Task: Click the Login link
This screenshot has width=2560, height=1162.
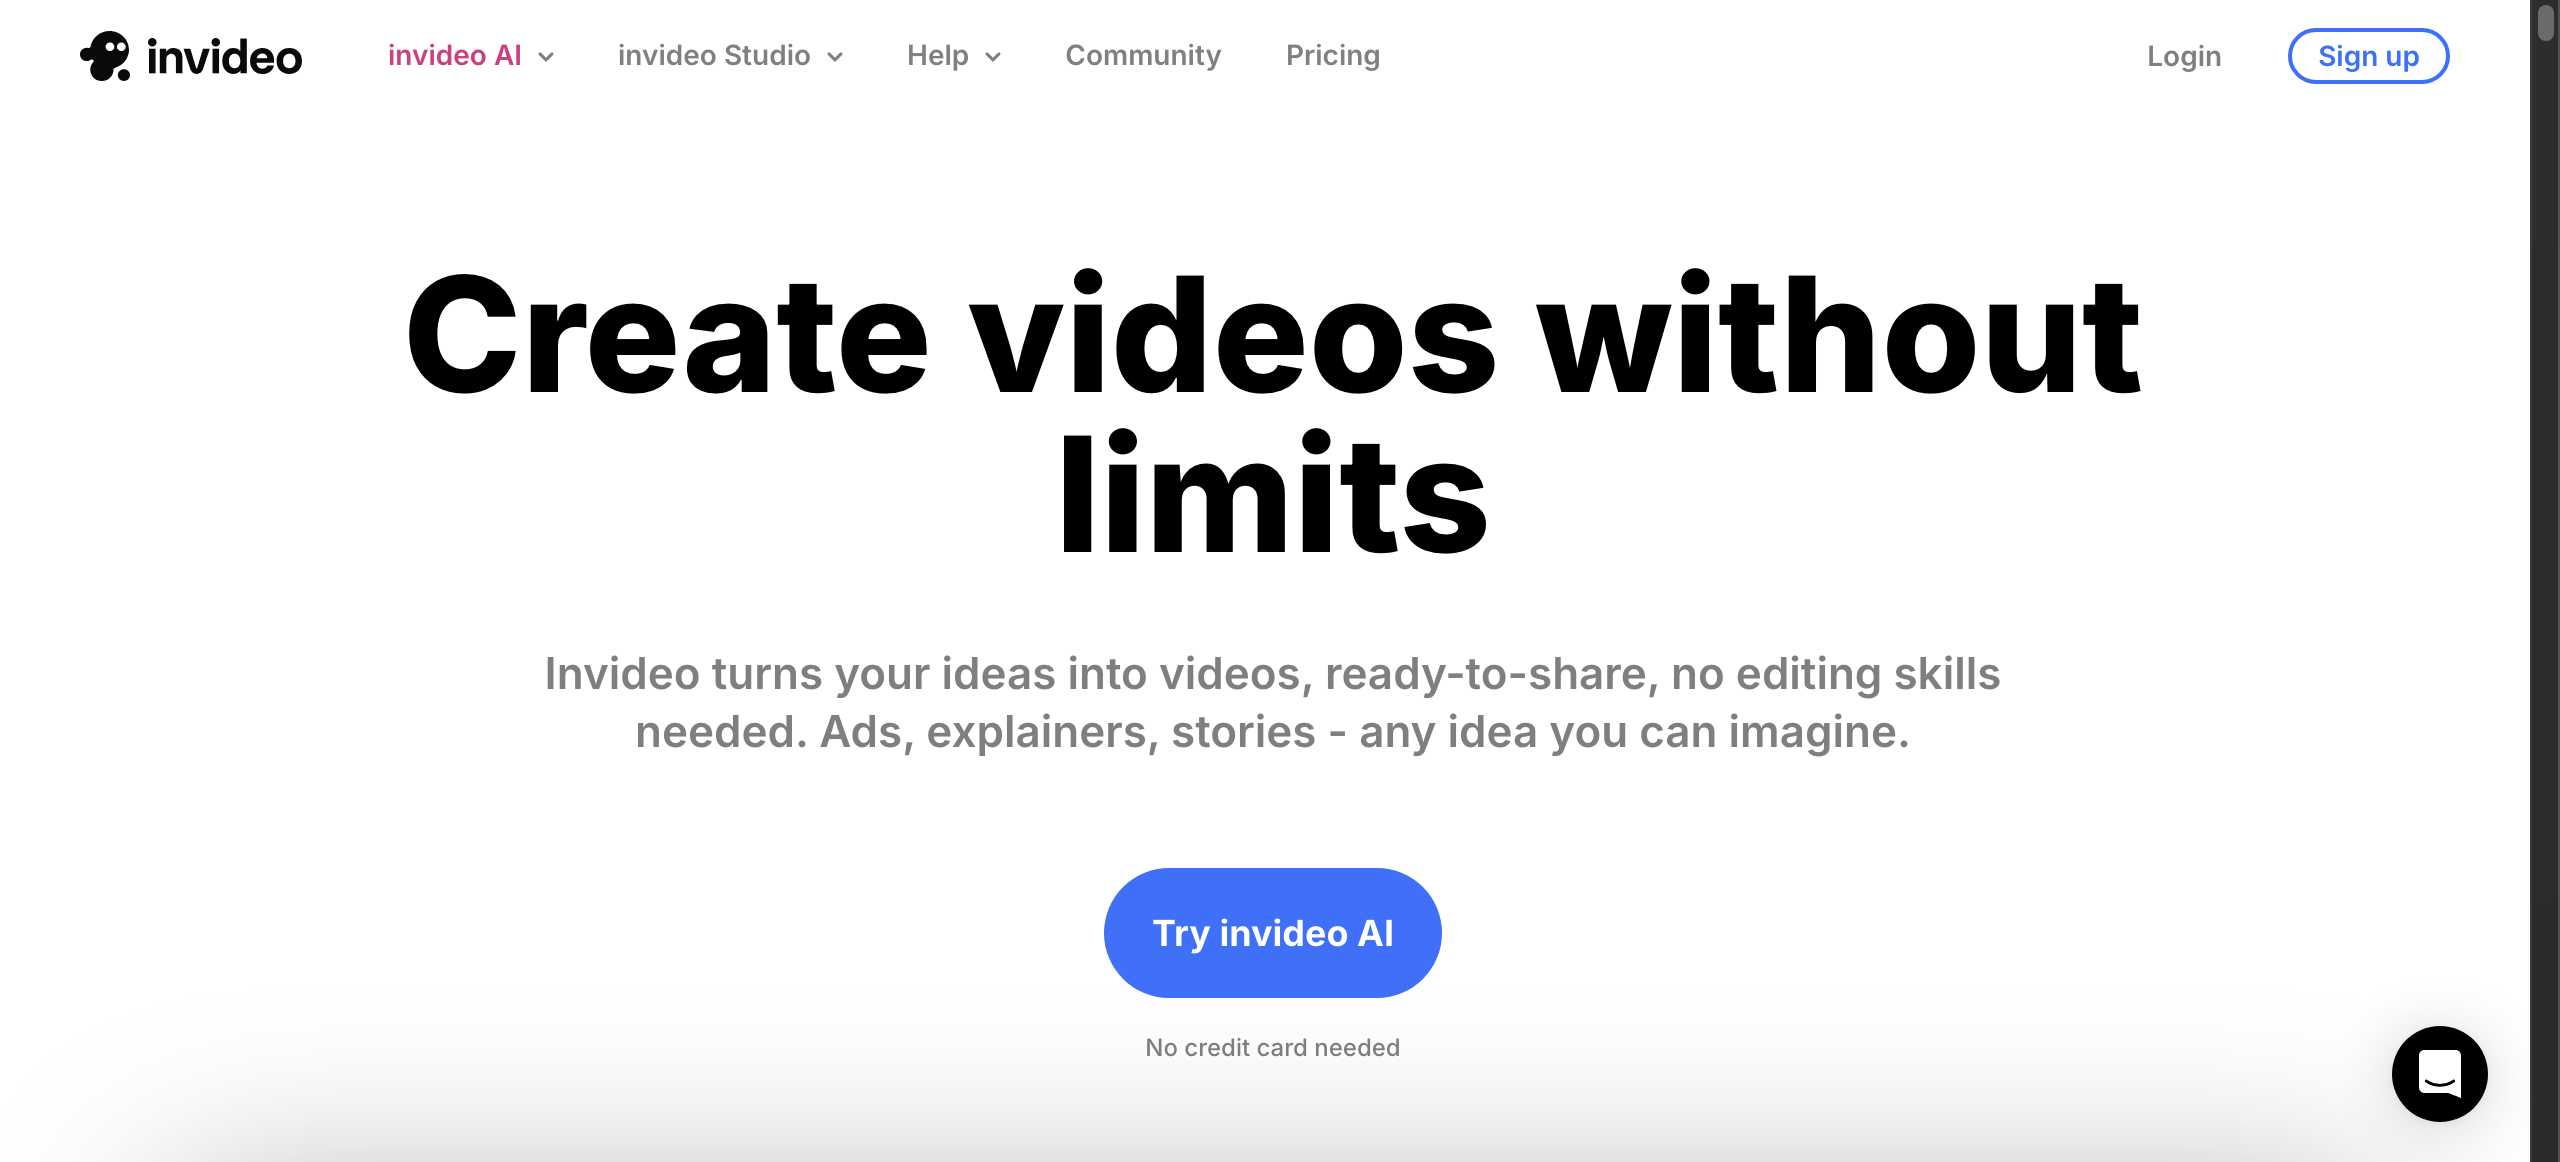Action: 2184,56
